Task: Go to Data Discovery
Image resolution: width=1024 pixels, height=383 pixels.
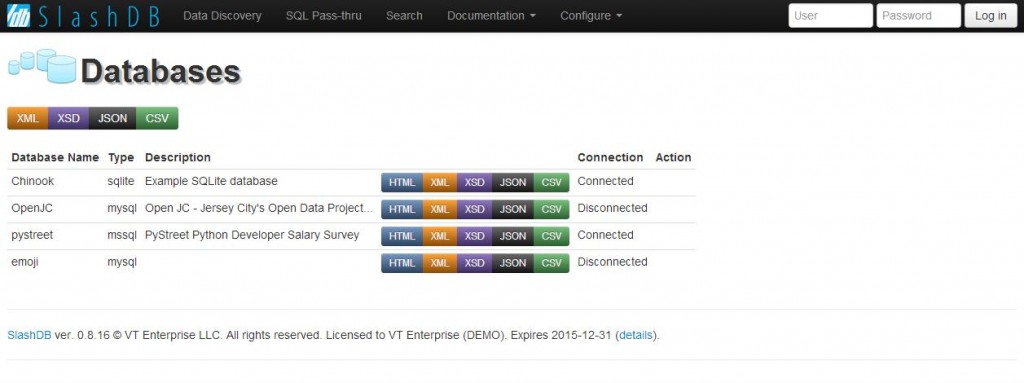Action: click(222, 16)
